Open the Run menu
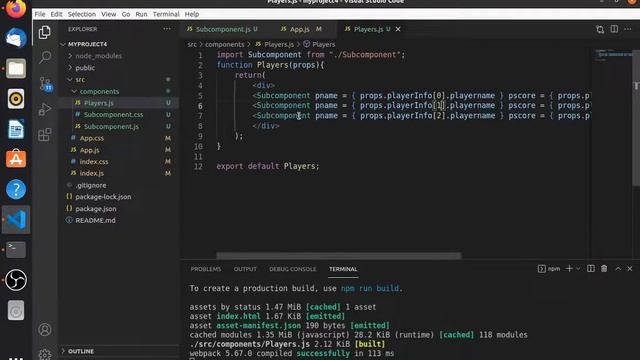This screenshot has width=640, height=360. tap(141, 14)
